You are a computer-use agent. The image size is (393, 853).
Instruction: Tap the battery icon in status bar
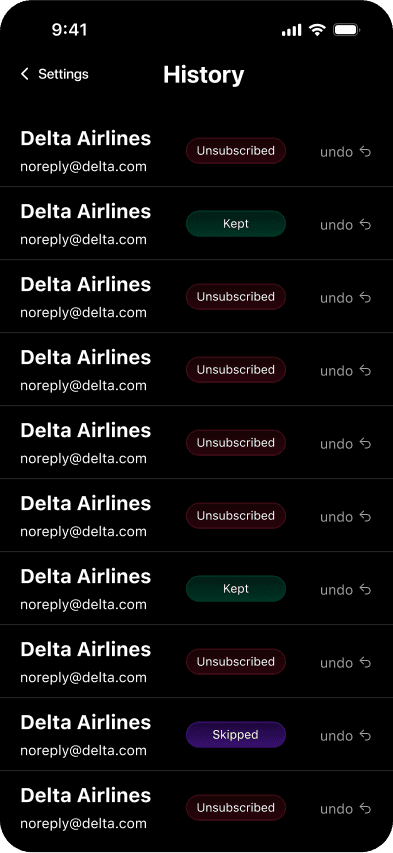(x=346, y=30)
